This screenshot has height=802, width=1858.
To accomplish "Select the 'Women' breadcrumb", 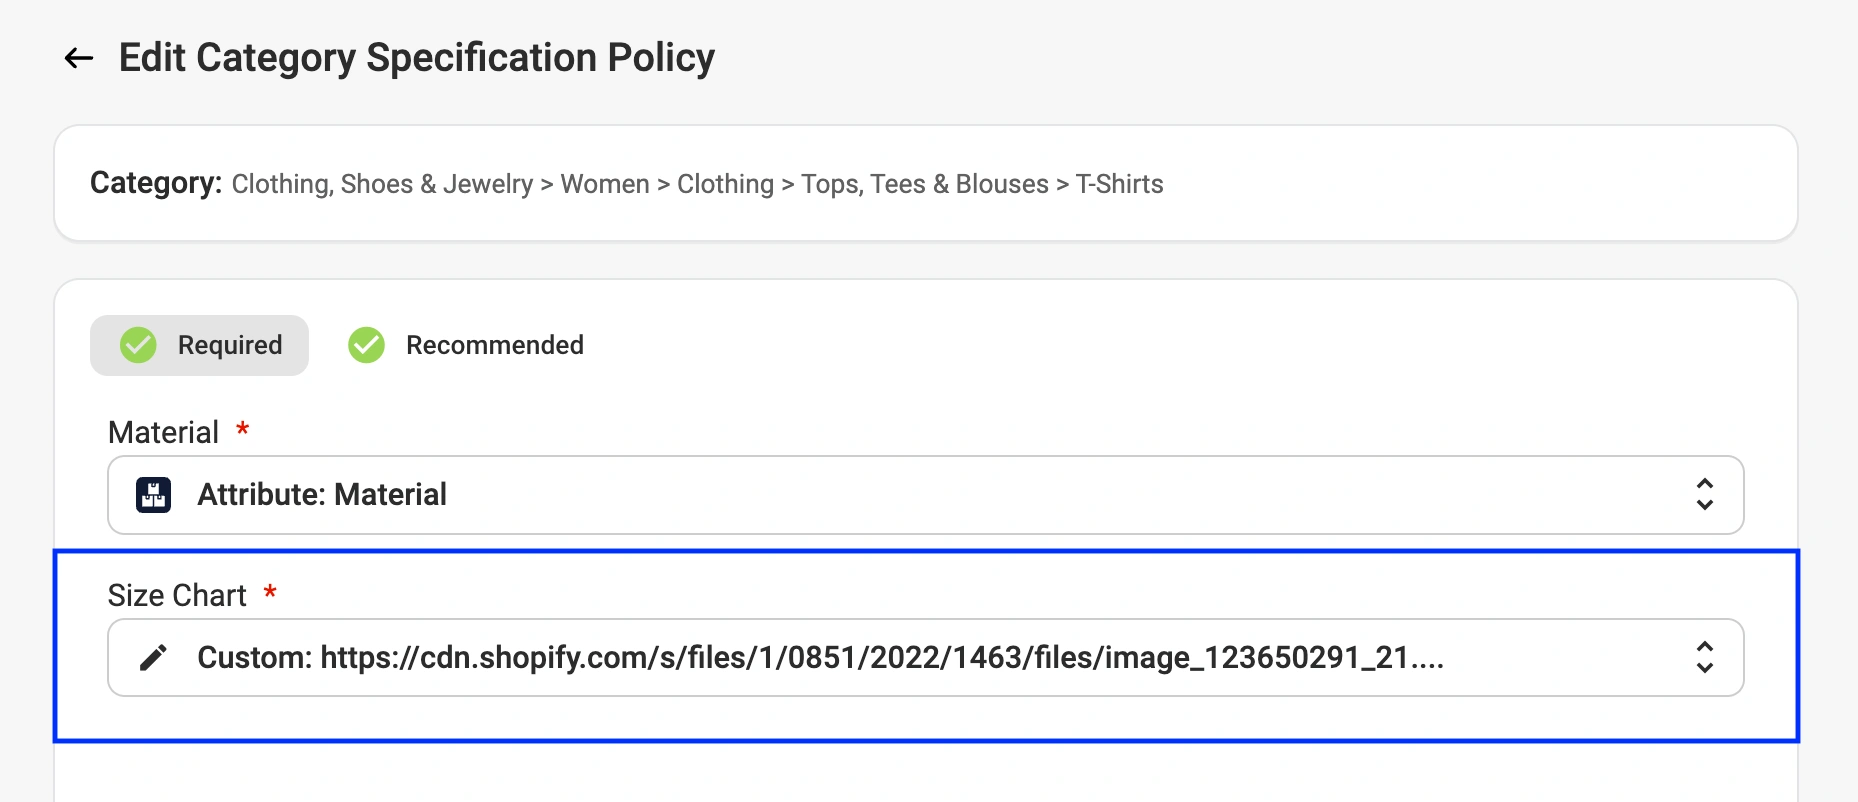I will pyautogui.click(x=605, y=184).
